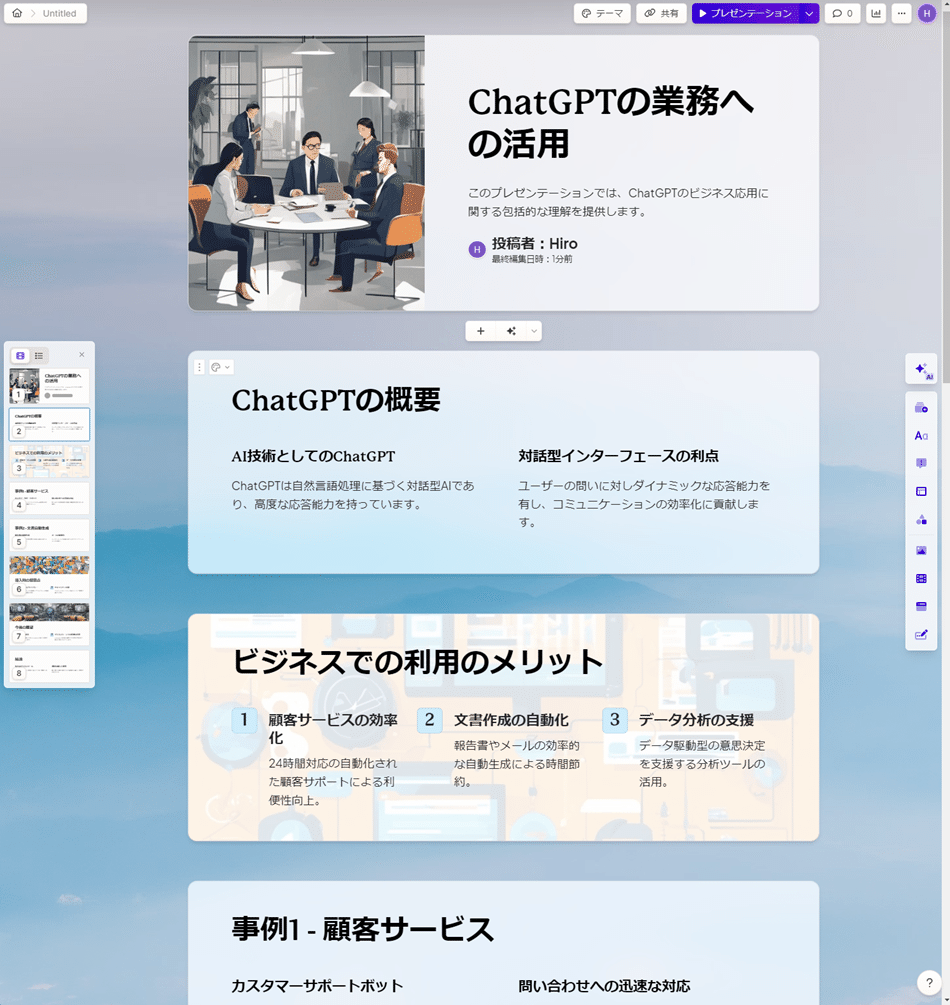Open the image insert tool
The width and height of the screenshot is (950, 1005).
pyautogui.click(x=921, y=551)
